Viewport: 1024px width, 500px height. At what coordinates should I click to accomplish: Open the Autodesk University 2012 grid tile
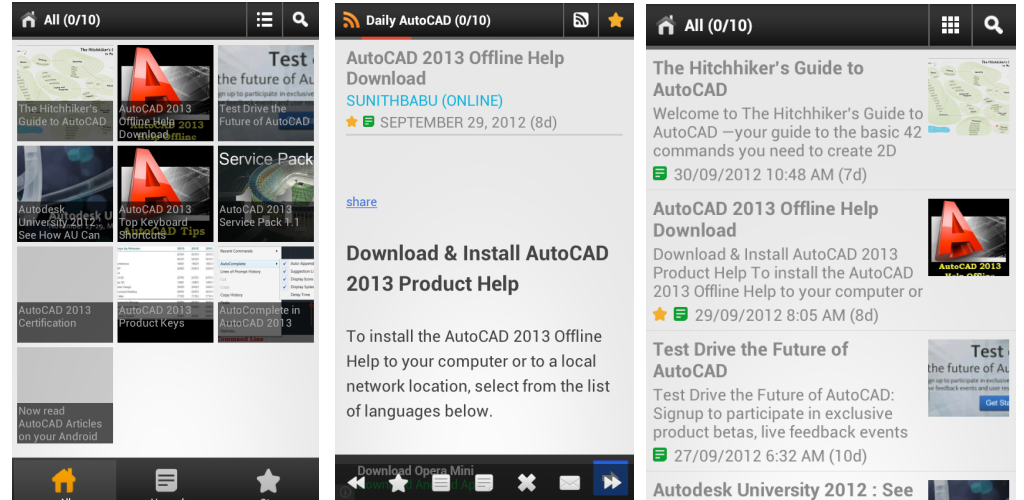click(65, 194)
